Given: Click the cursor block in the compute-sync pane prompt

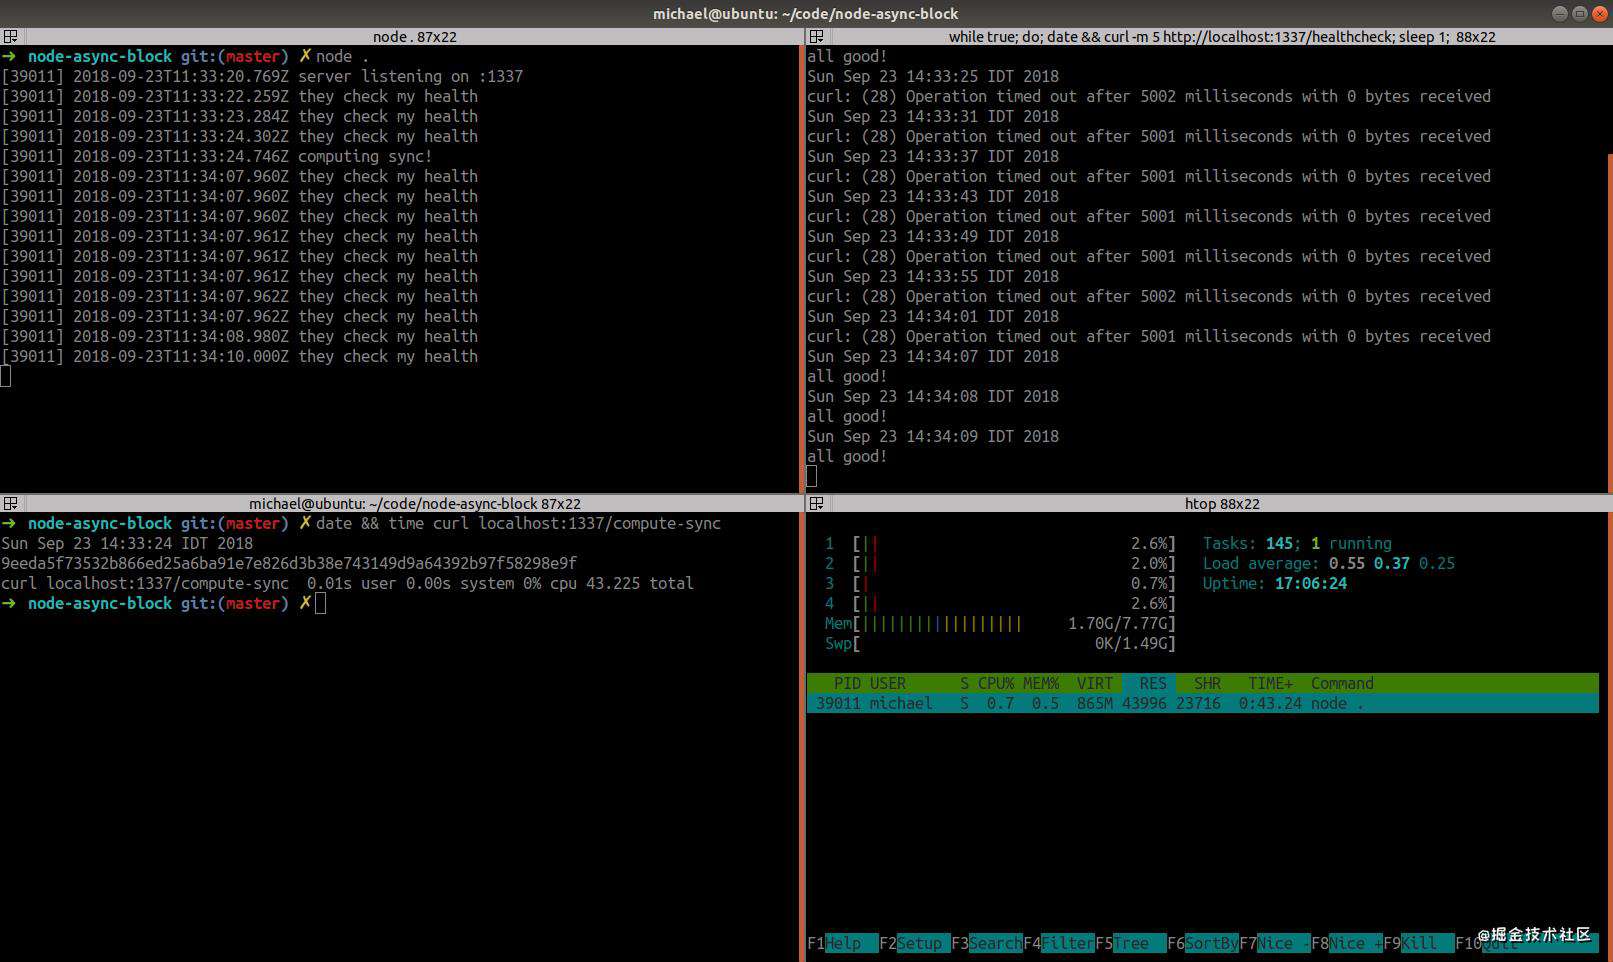Looking at the screenshot, I should (x=320, y=603).
